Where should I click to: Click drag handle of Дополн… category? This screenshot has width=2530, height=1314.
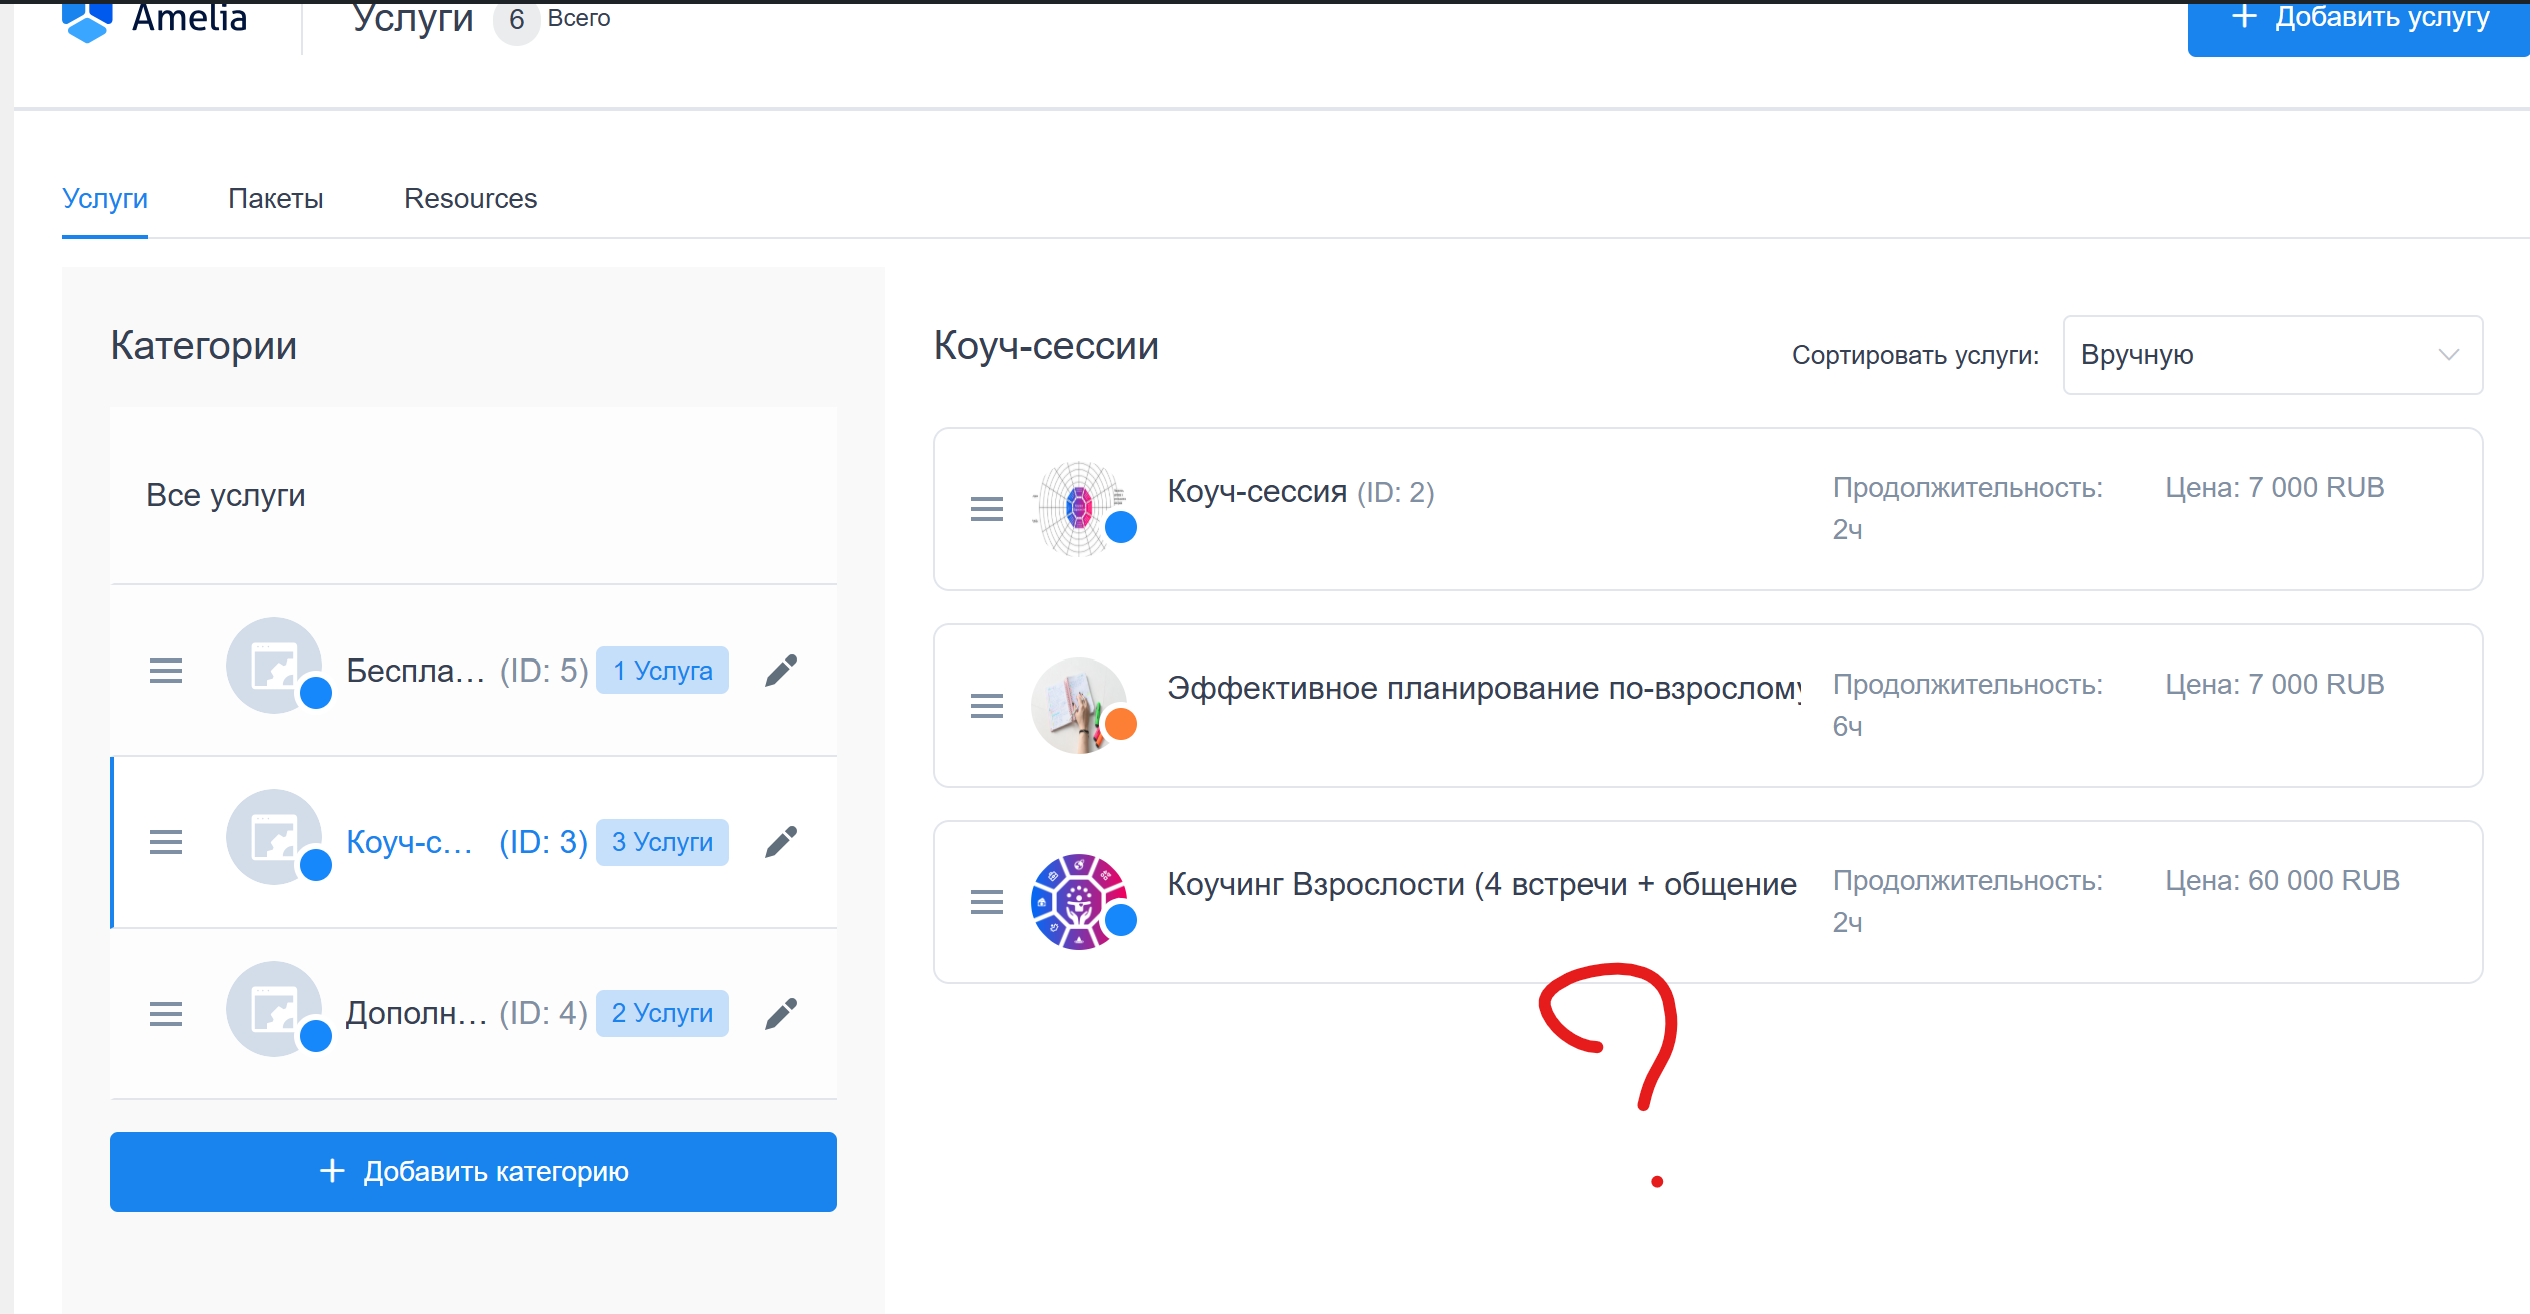(166, 1014)
